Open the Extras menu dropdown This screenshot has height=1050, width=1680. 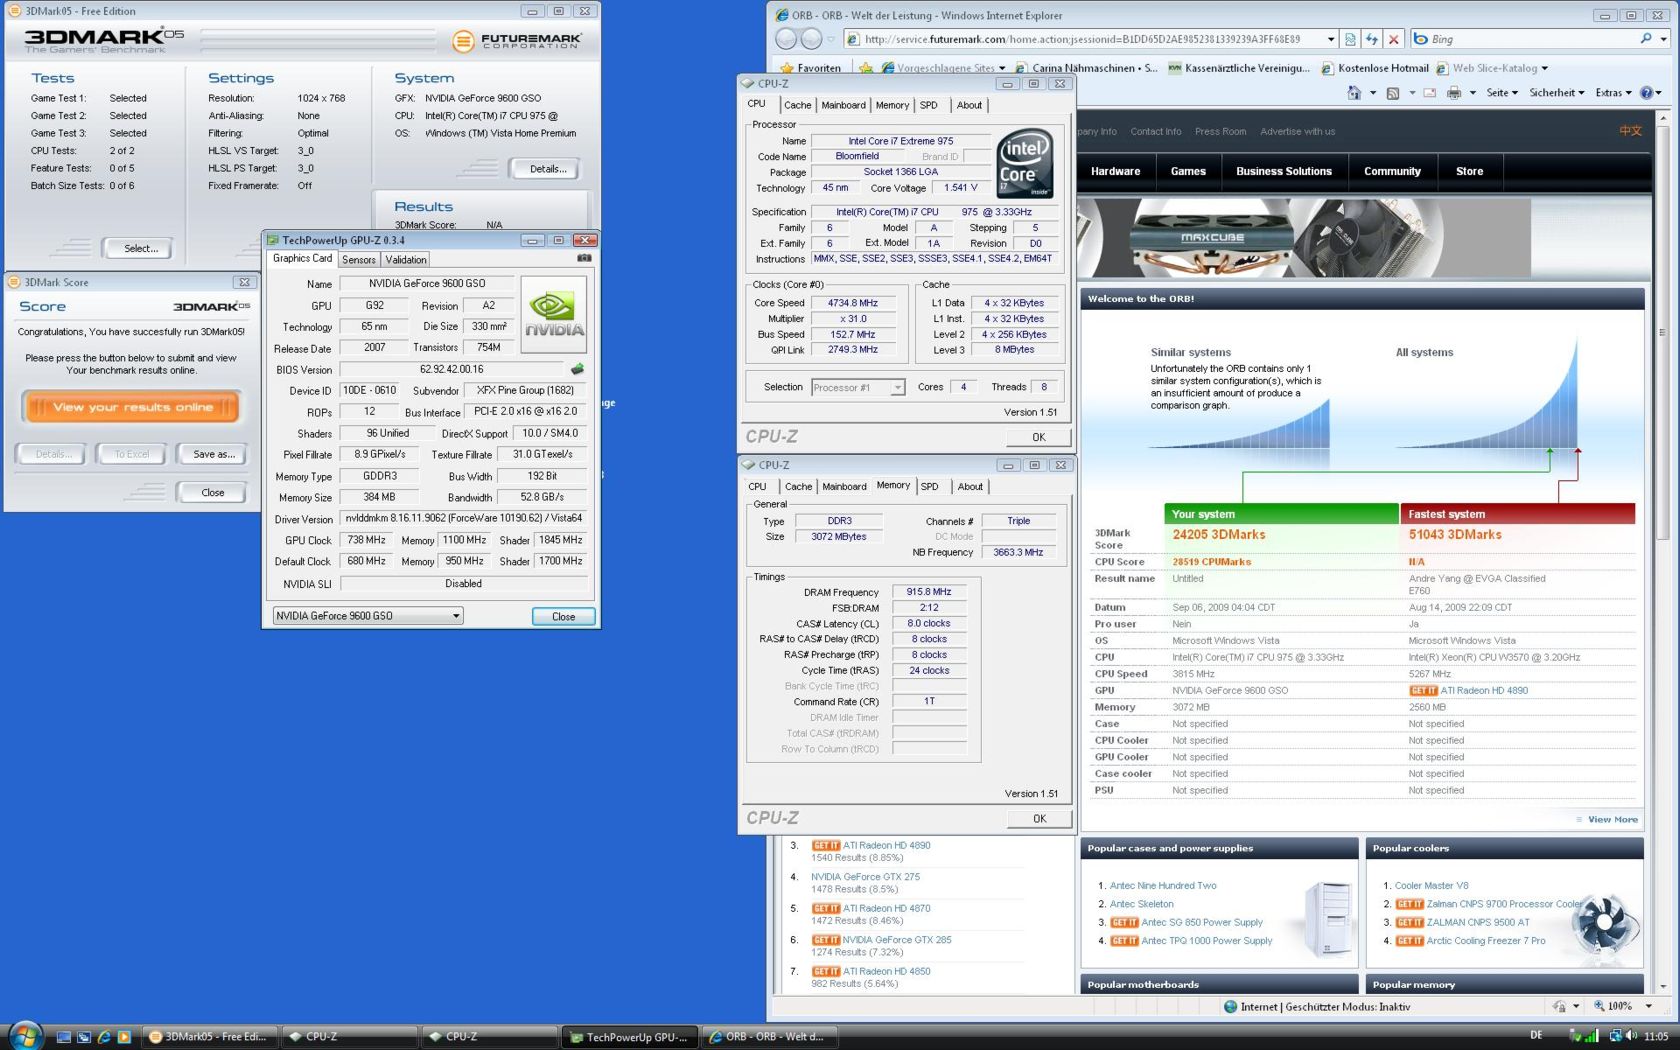click(1613, 93)
